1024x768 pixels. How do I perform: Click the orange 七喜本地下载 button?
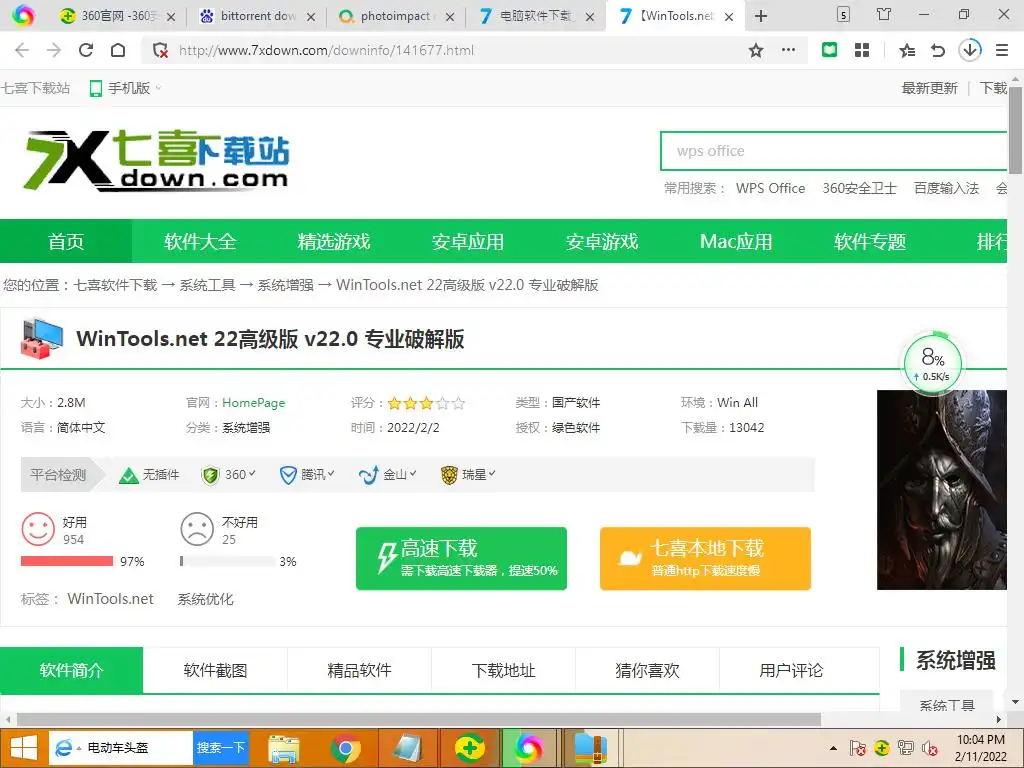tap(705, 558)
